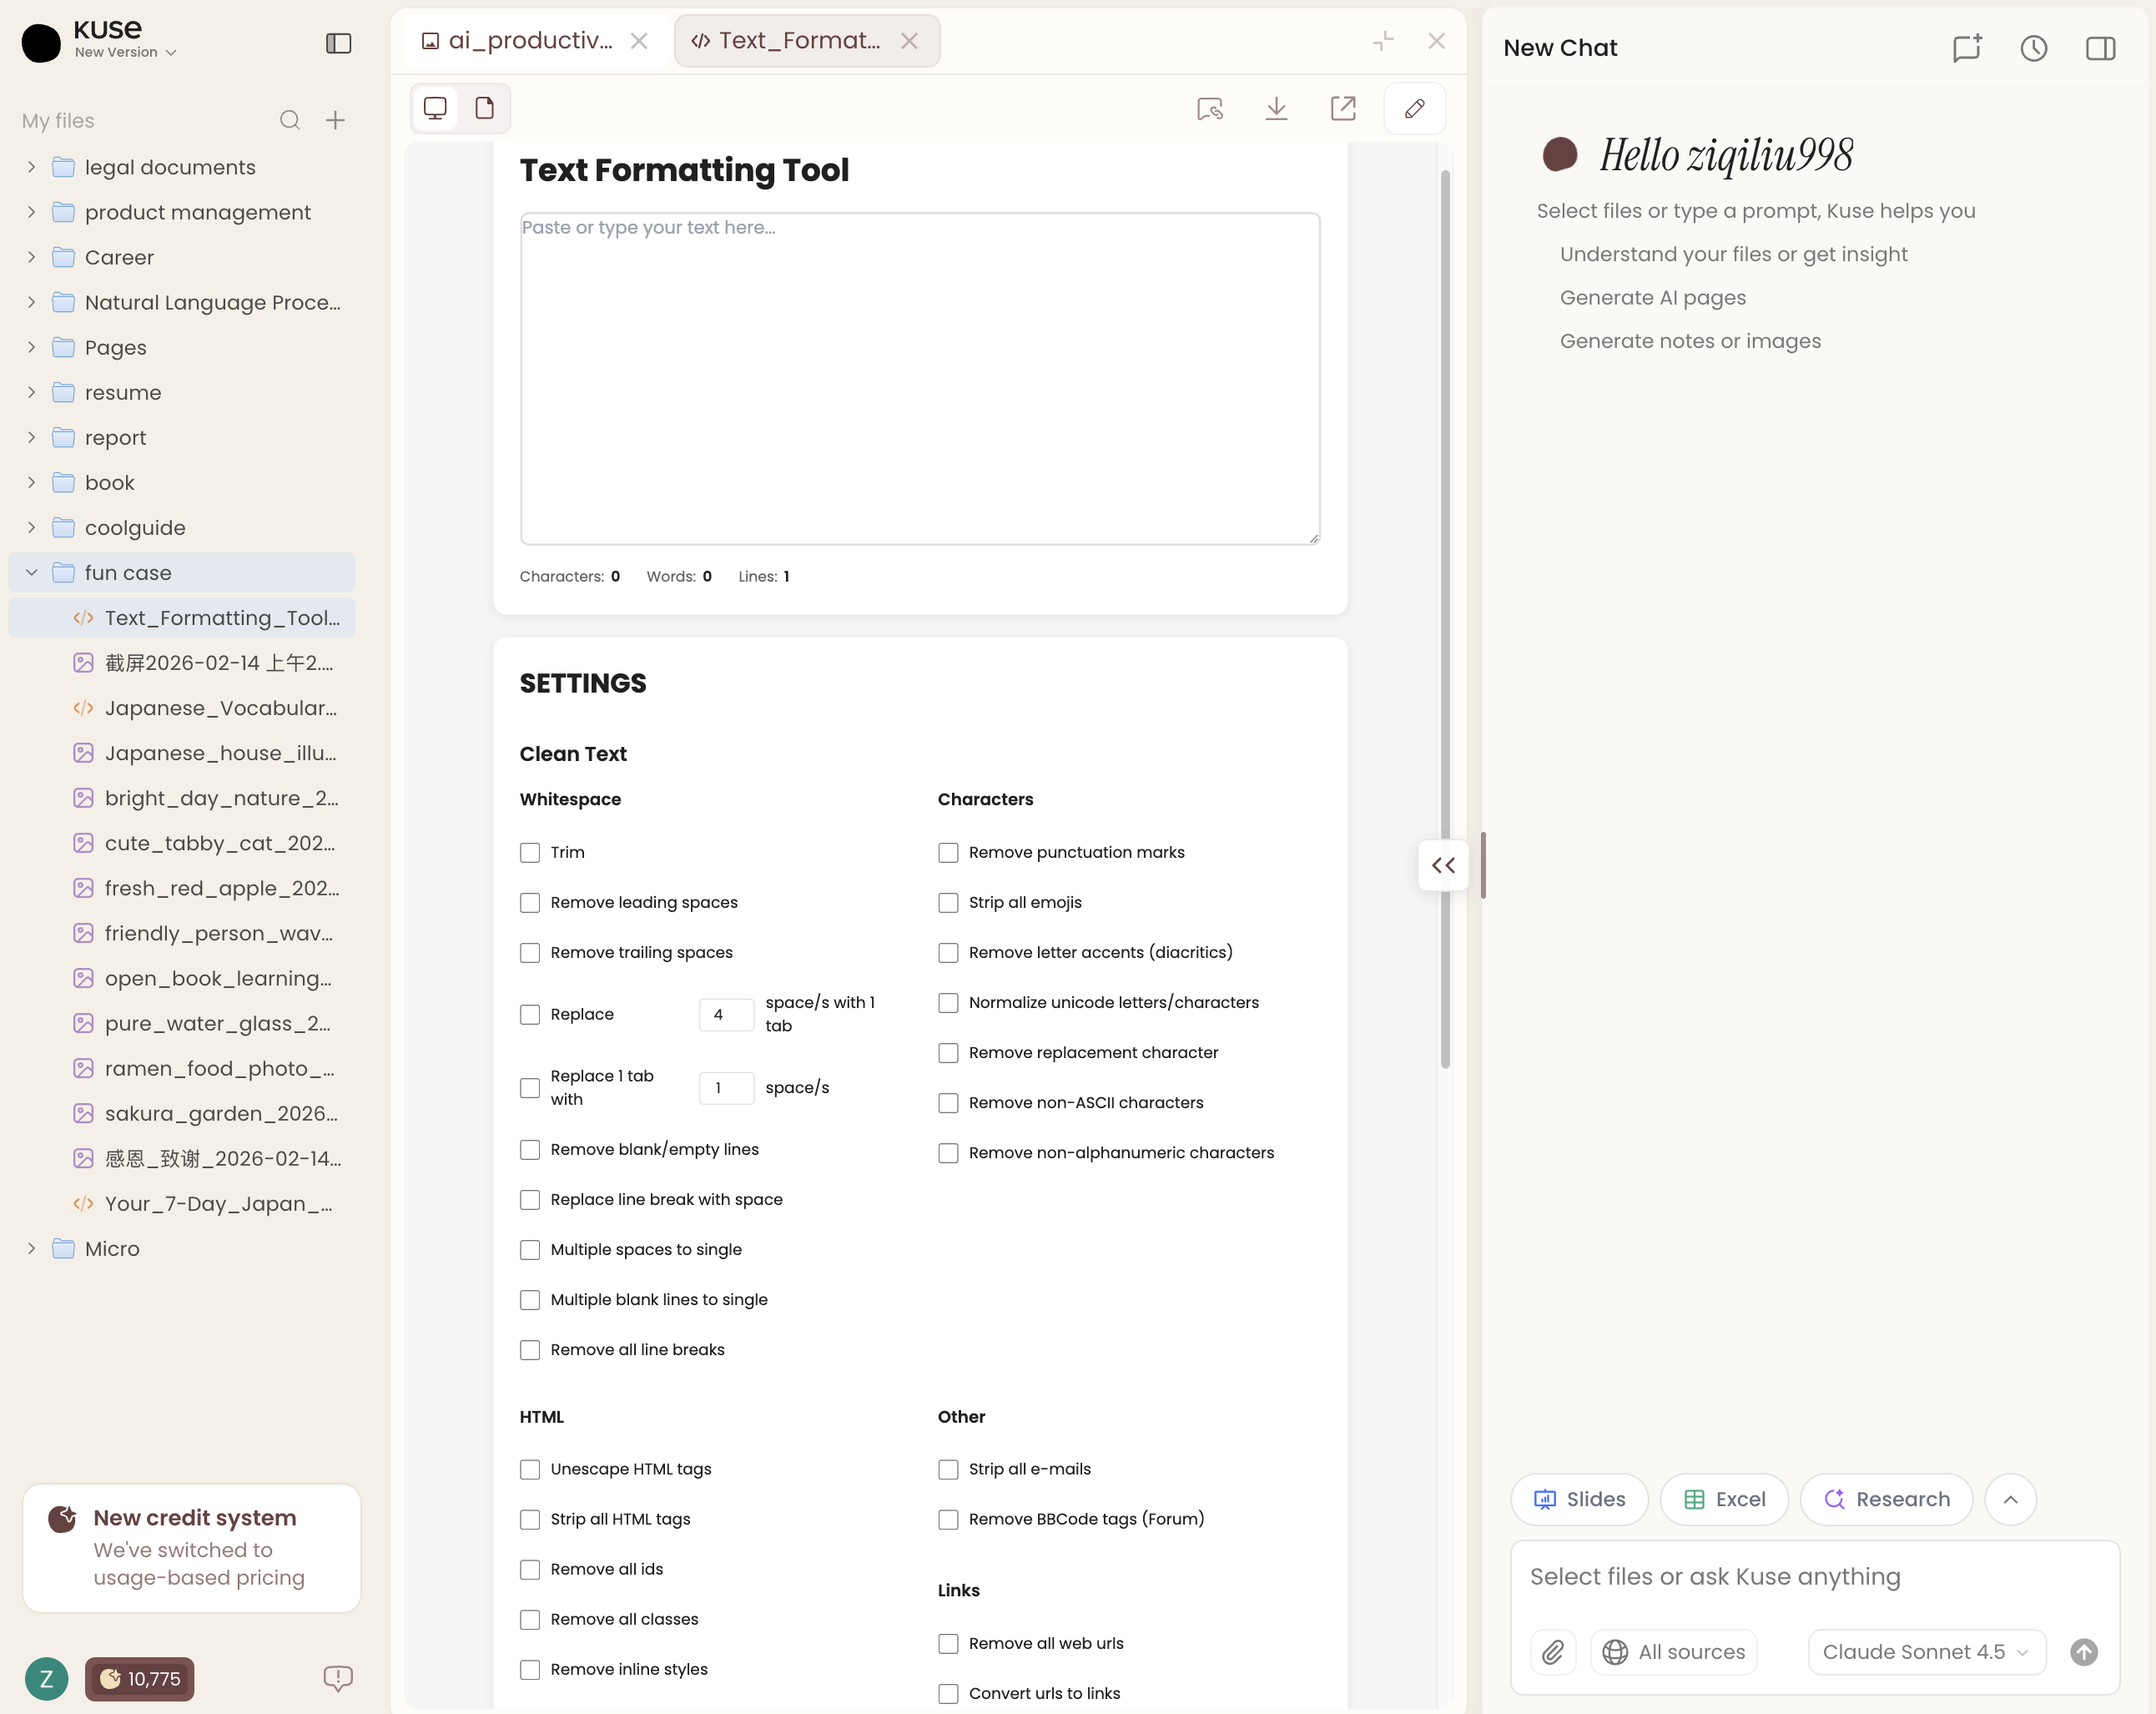This screenshot has height=1714, width=2156.
Task: Click the preview vertical scrollbar
Action: click(1445, 620)
